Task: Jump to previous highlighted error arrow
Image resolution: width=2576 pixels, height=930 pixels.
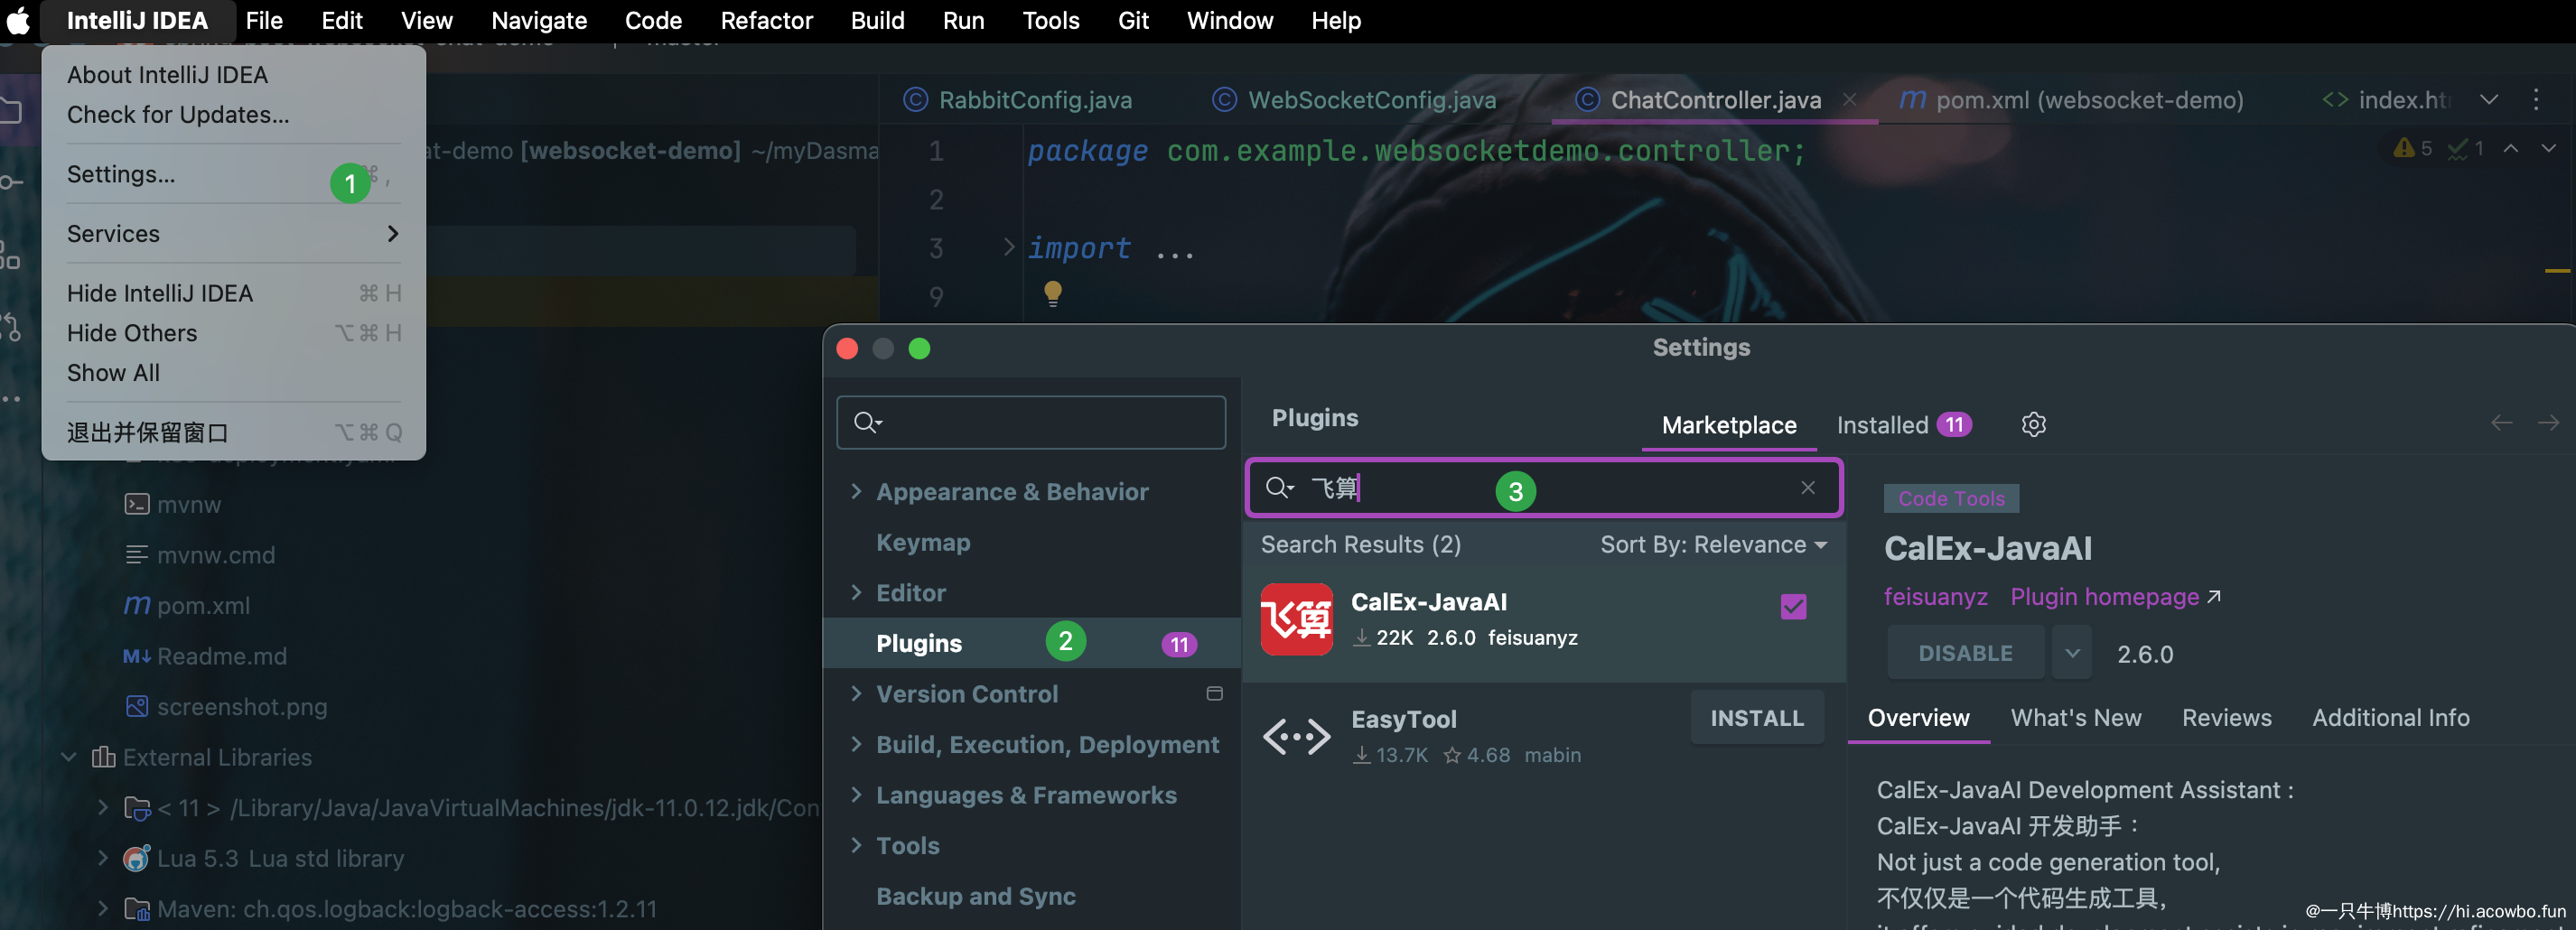Action: click(2510, 148)
